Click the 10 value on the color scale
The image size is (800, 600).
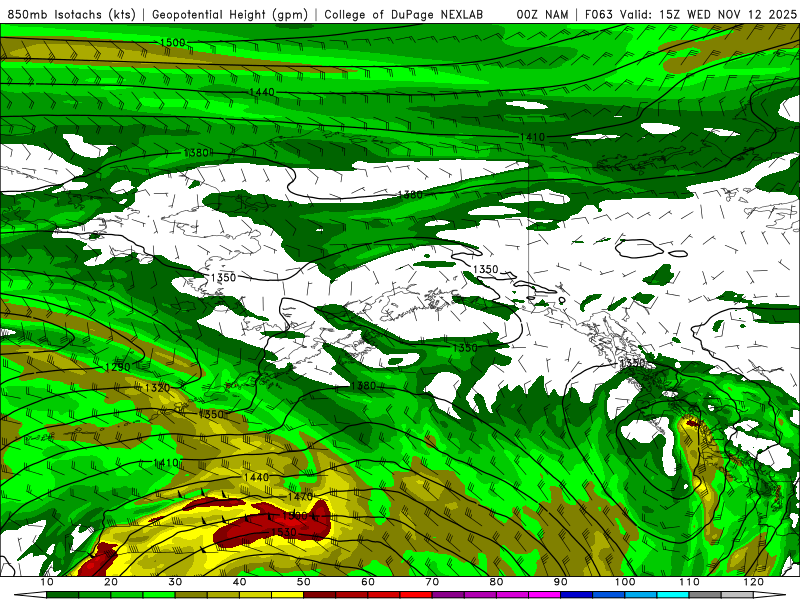coord(46,582)
